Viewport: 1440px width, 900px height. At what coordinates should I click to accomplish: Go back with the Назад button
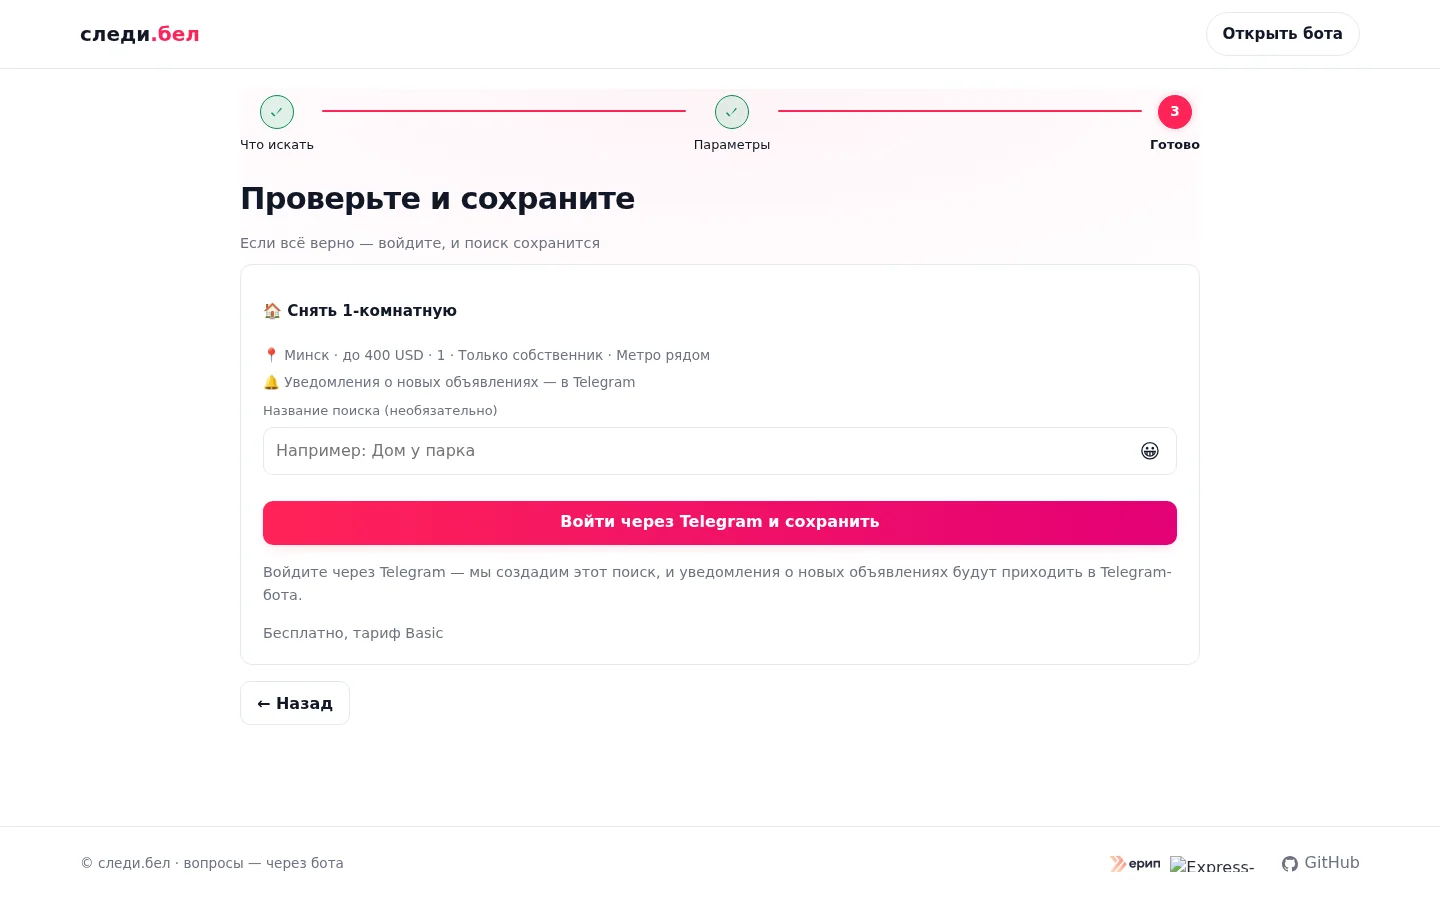295,703
